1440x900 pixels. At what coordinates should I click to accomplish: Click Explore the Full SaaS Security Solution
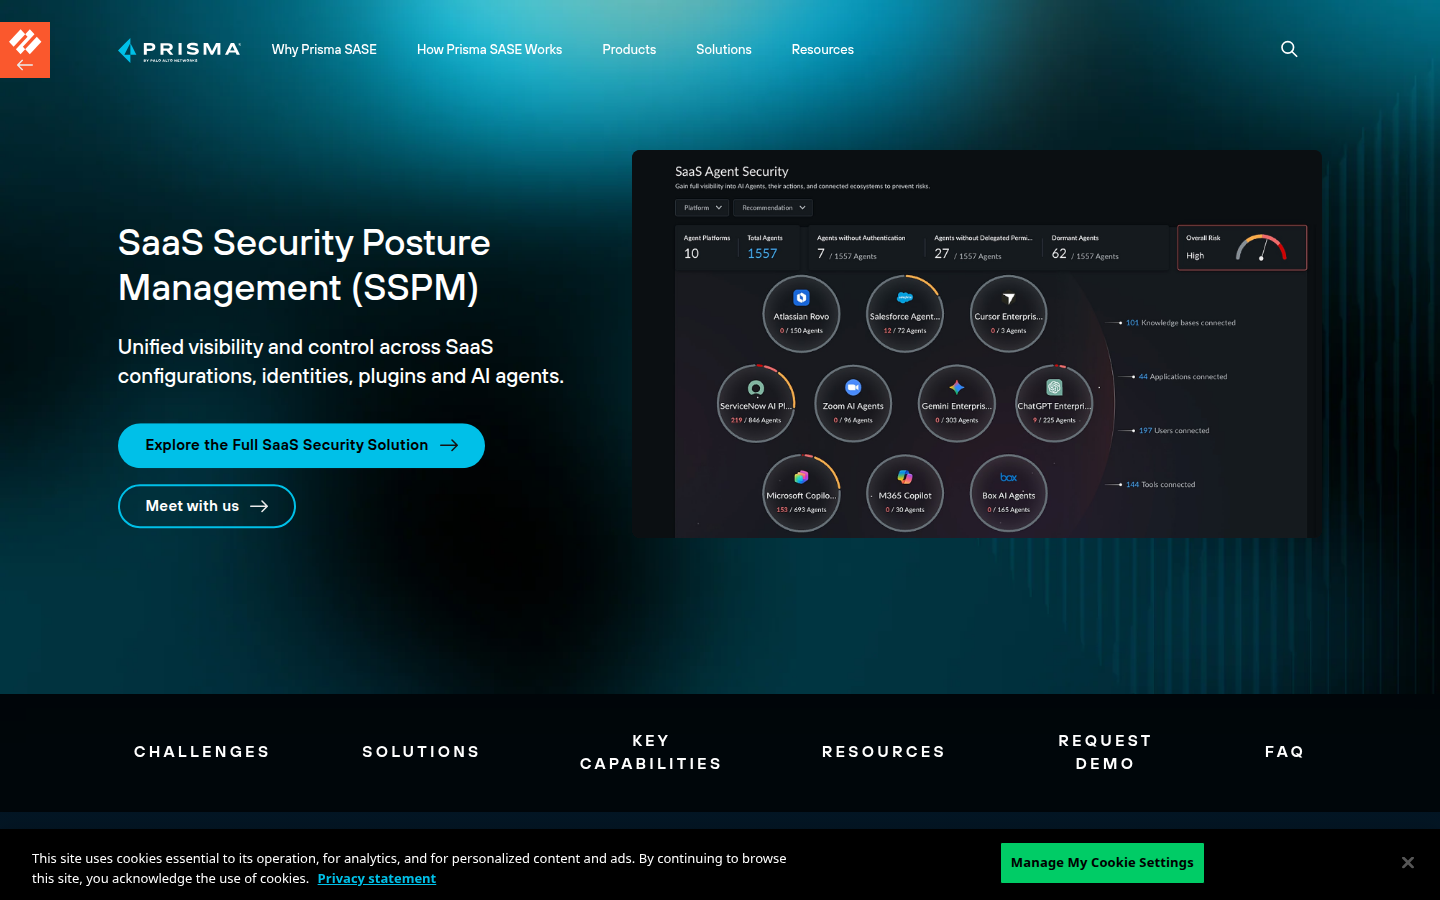point(301,446)
